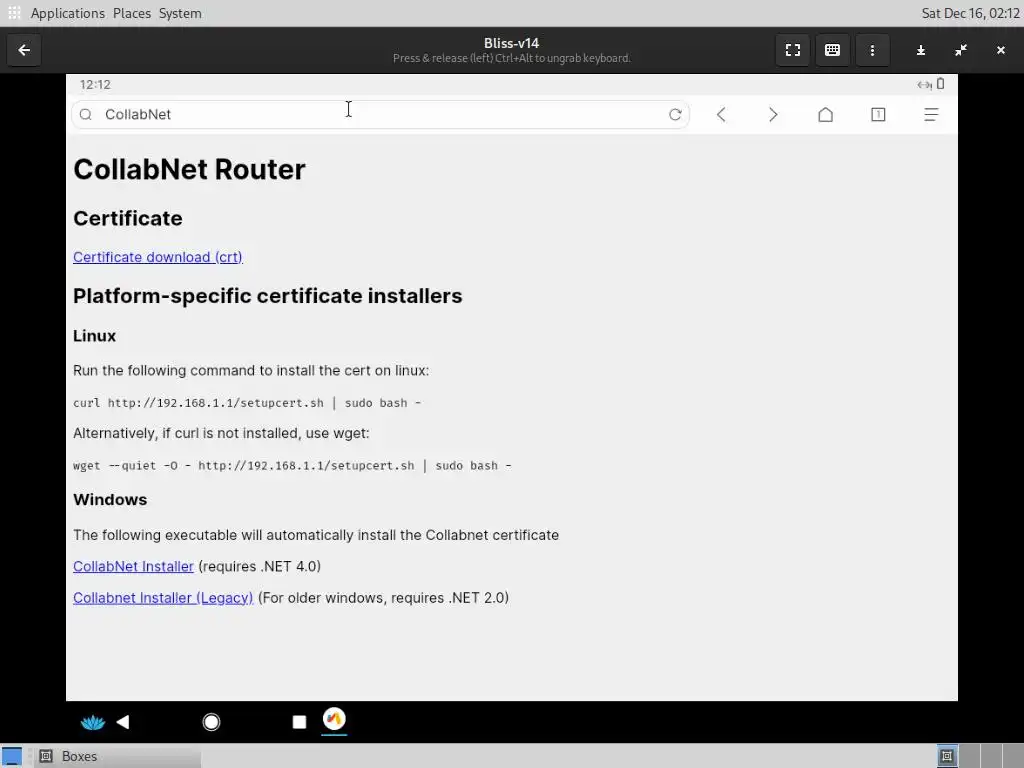Show open tabs counter
This screenshot has height=768, width=1024.
click(878, 115)
